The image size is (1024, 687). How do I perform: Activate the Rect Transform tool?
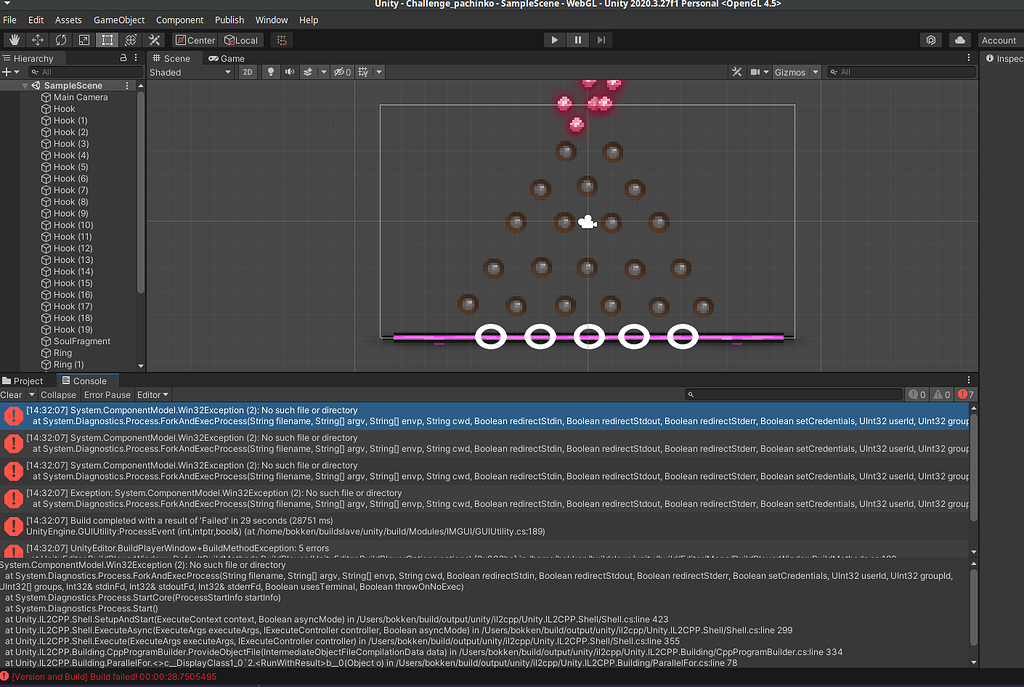click(x=106, y=40)
